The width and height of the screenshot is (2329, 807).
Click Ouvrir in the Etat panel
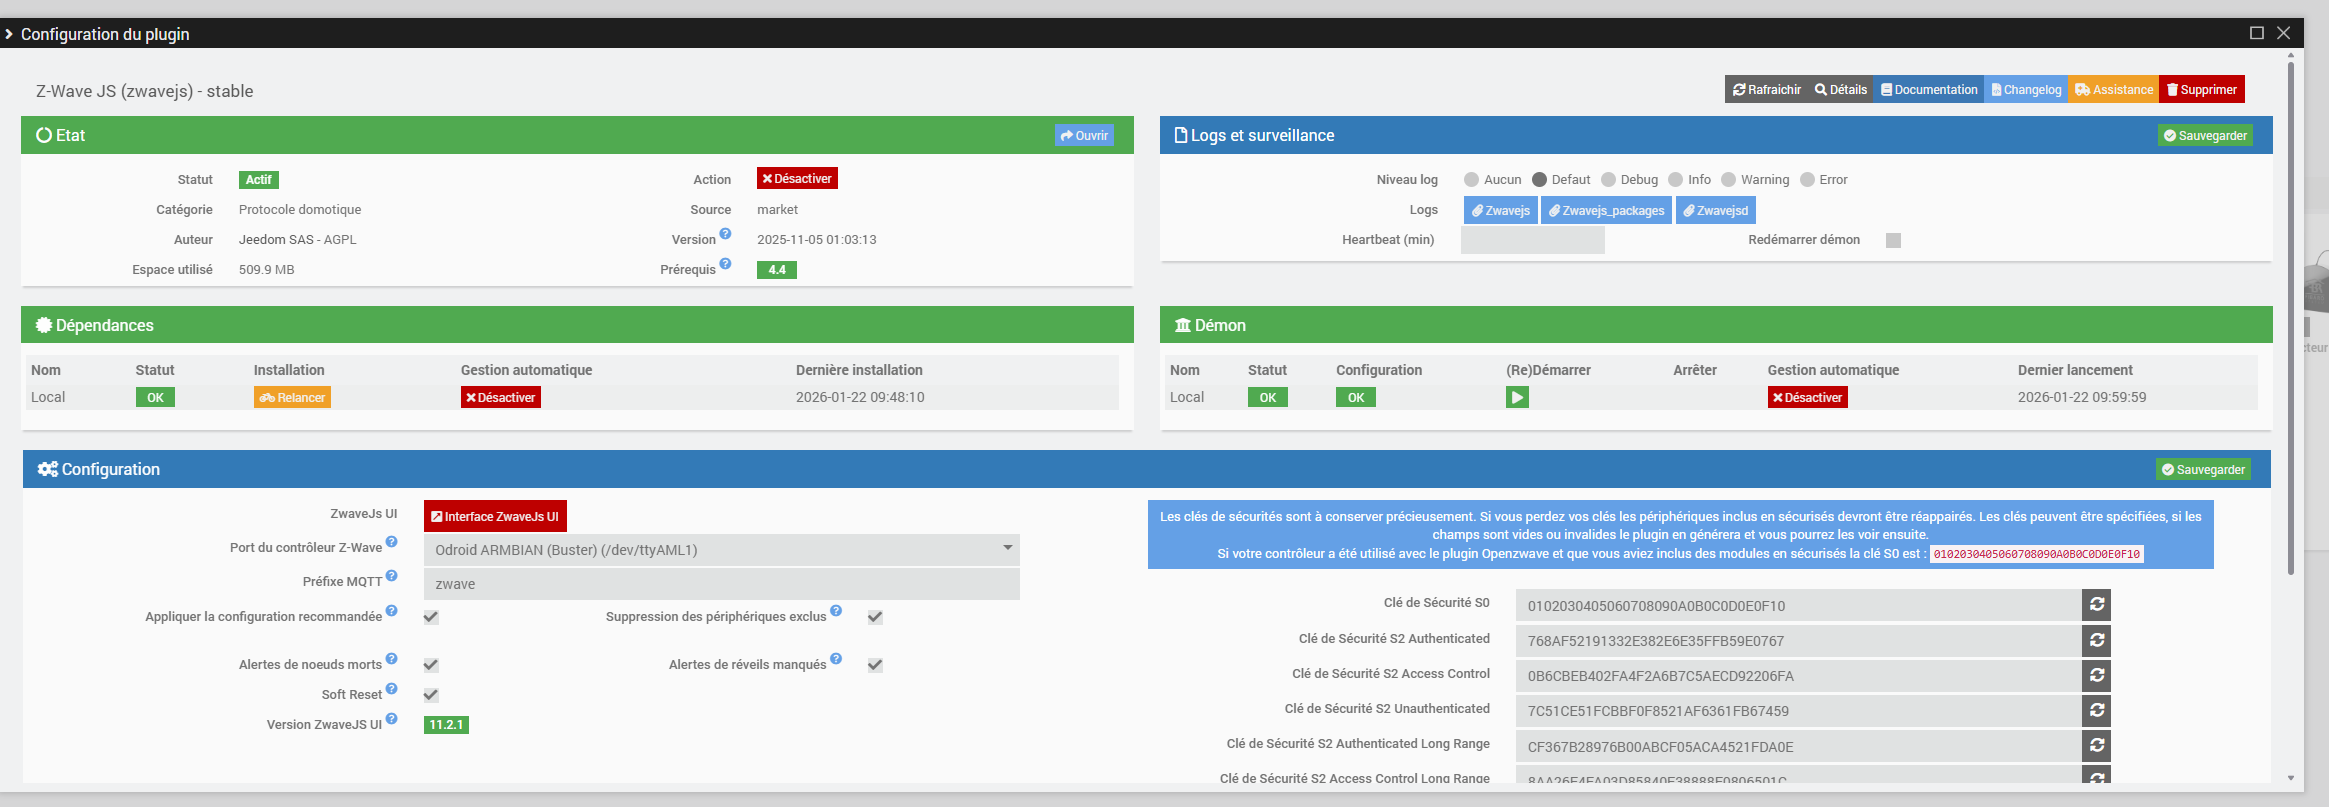pos(1084,135)
